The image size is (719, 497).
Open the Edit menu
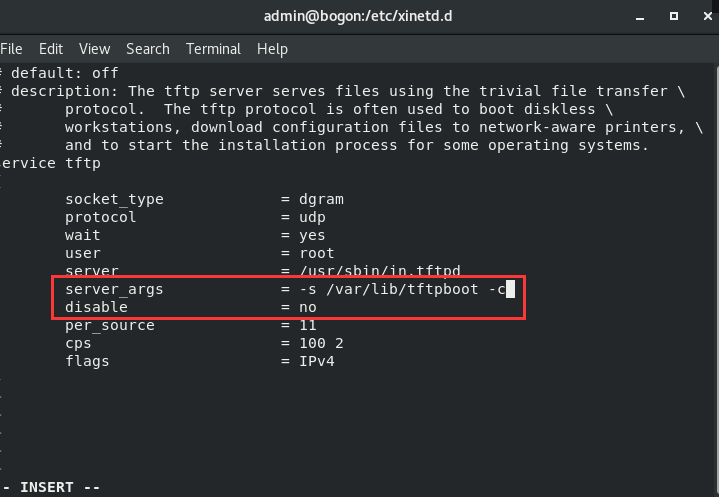[50, 49]
